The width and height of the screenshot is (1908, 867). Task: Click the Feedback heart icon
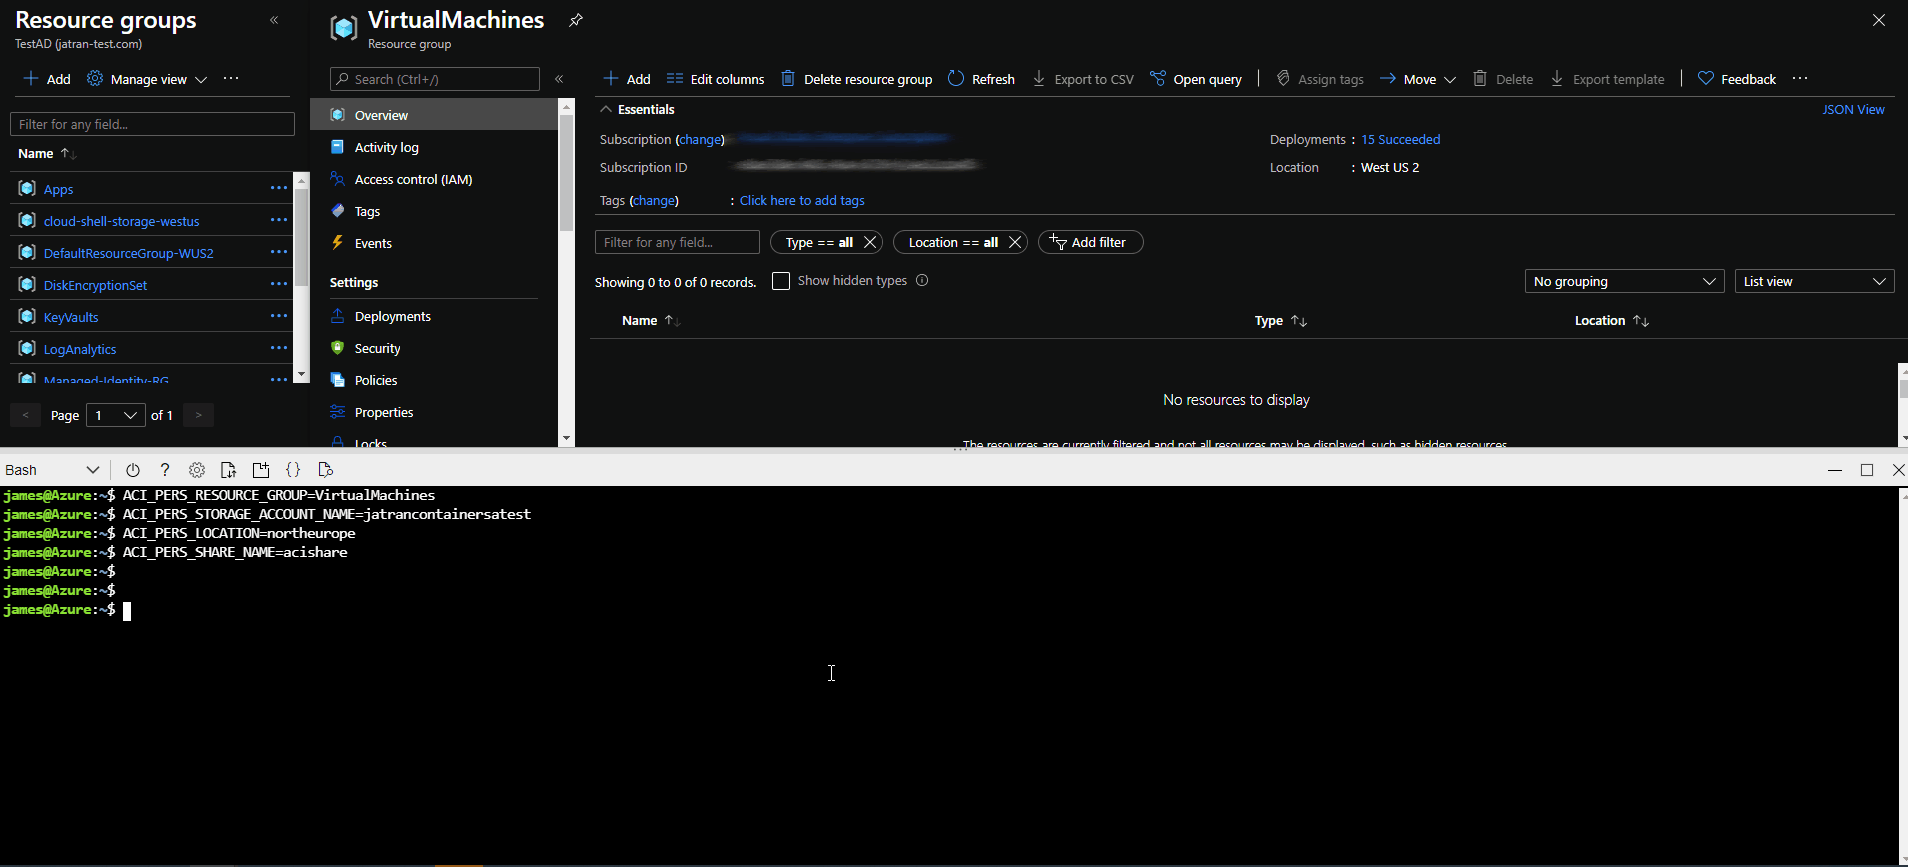pyautogui.click(x=1706, y=78)
